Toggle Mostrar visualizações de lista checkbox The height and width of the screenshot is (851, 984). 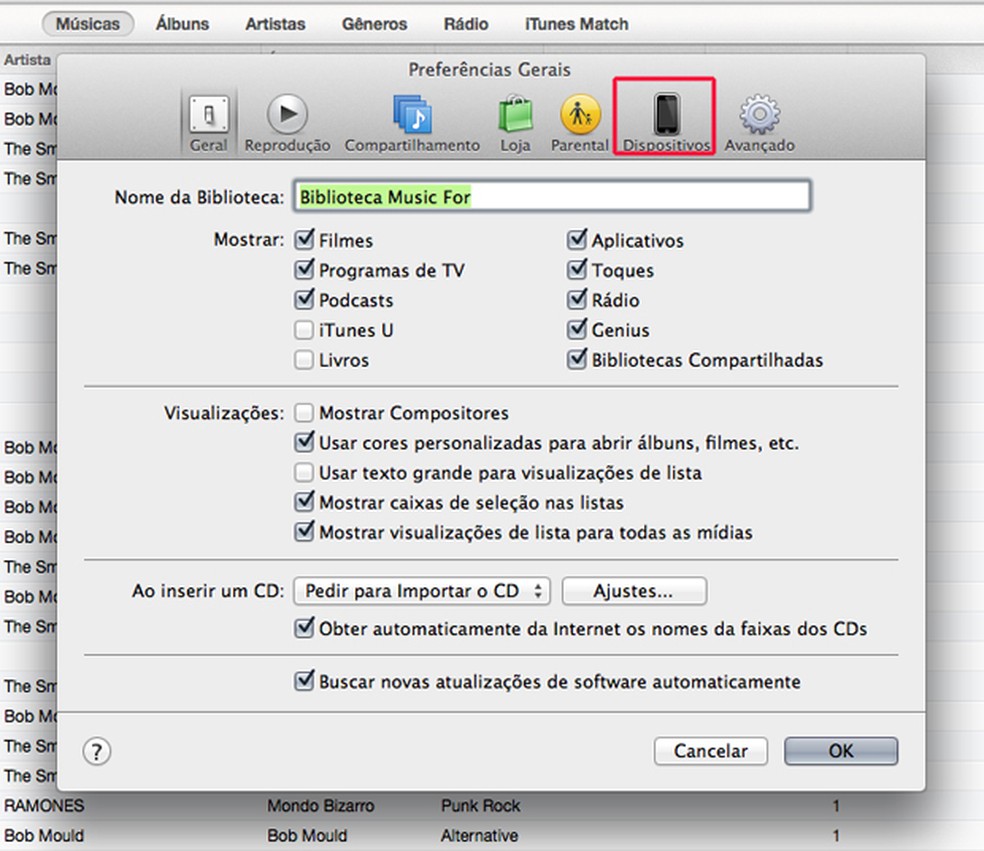[x=304, y=532]
